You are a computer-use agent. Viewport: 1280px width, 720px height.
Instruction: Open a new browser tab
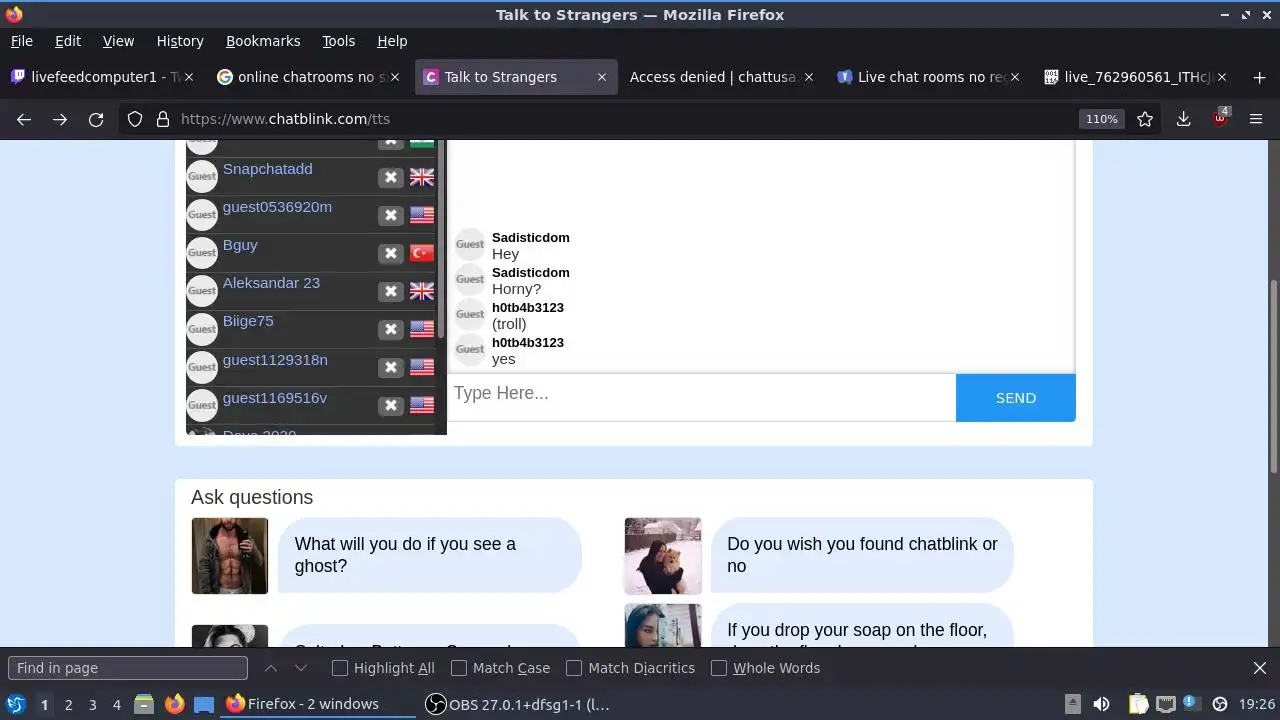(1257, 77)
